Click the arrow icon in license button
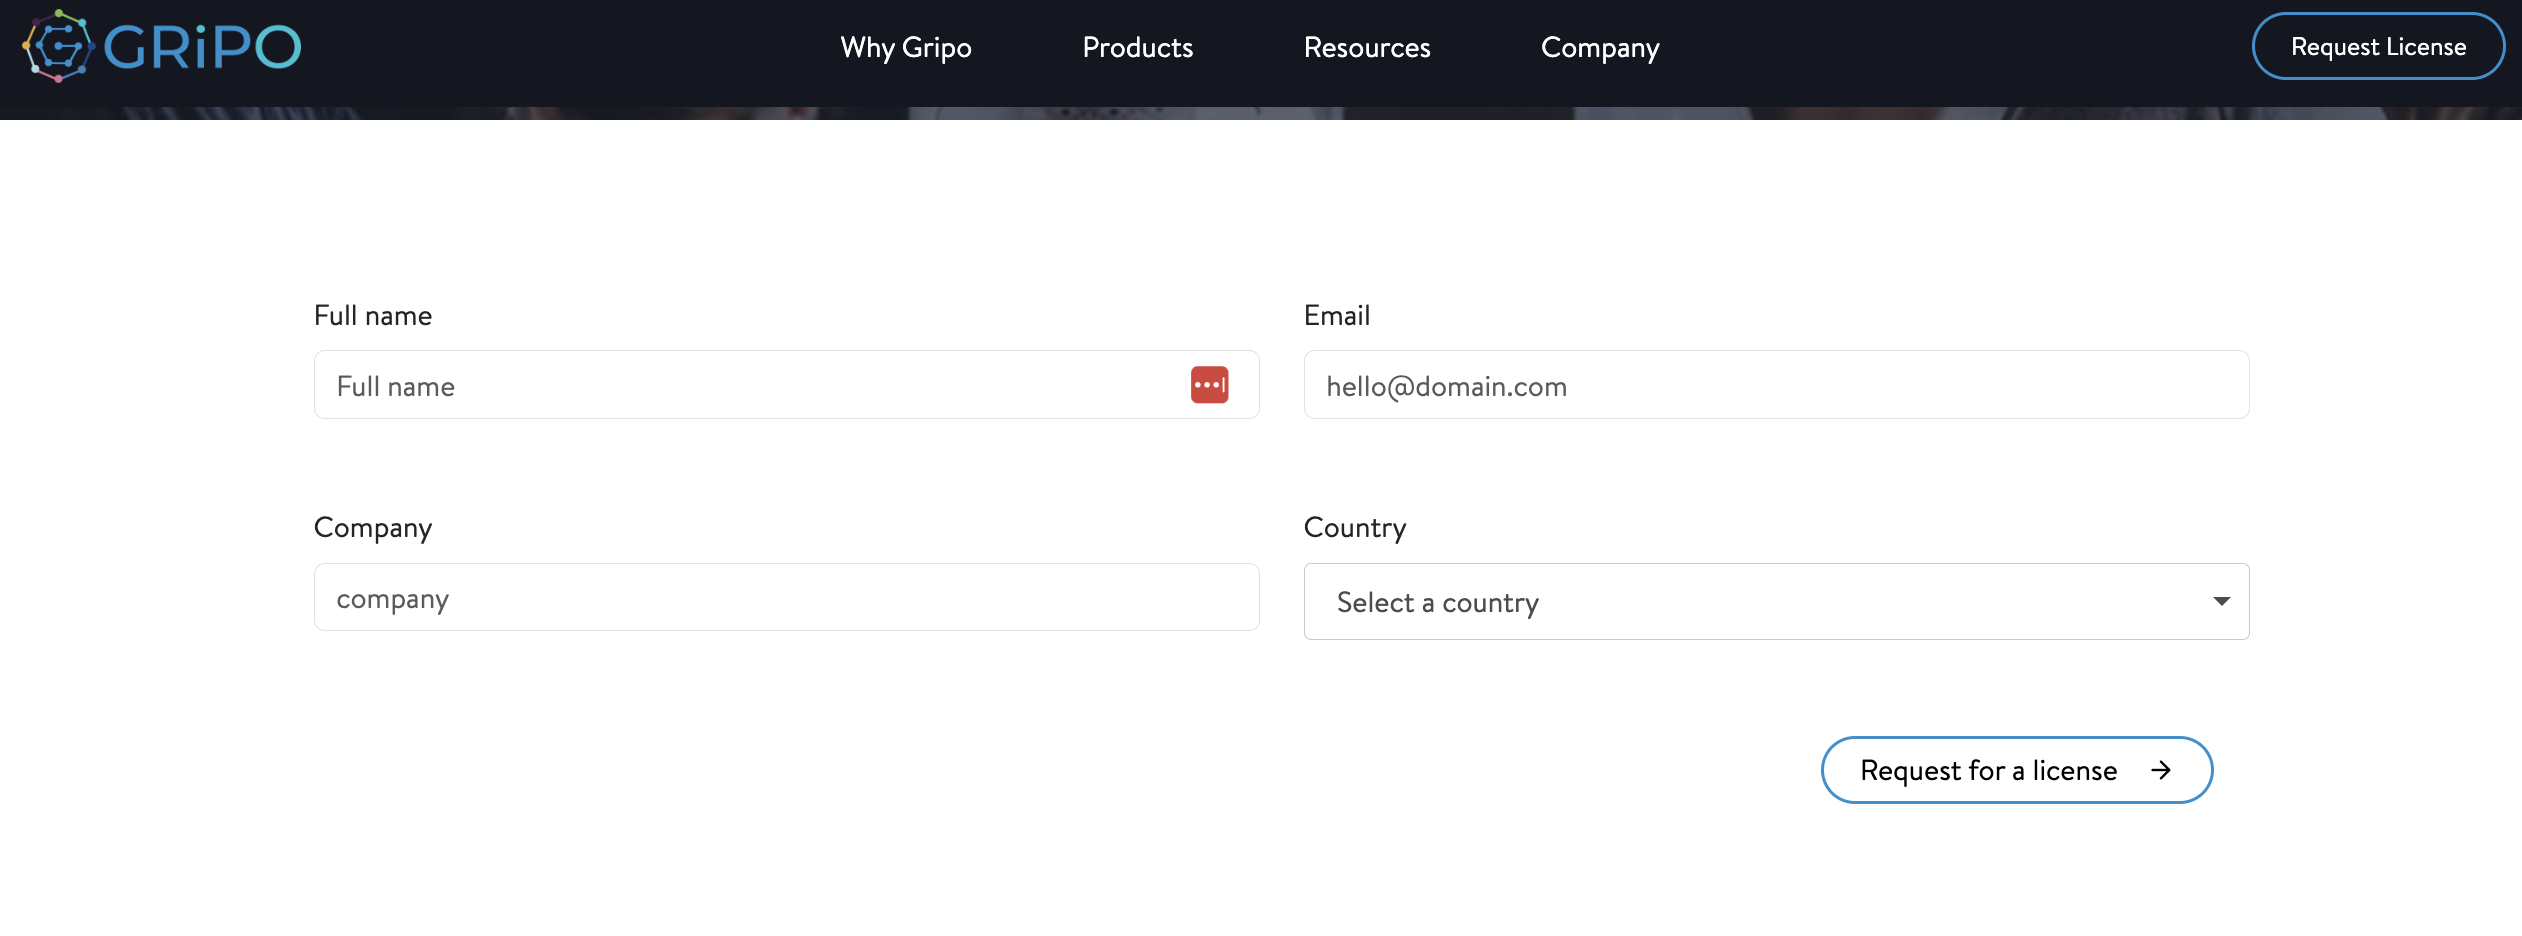The width and height of the screenshot is (2522, 936). tap(2161, 770)
